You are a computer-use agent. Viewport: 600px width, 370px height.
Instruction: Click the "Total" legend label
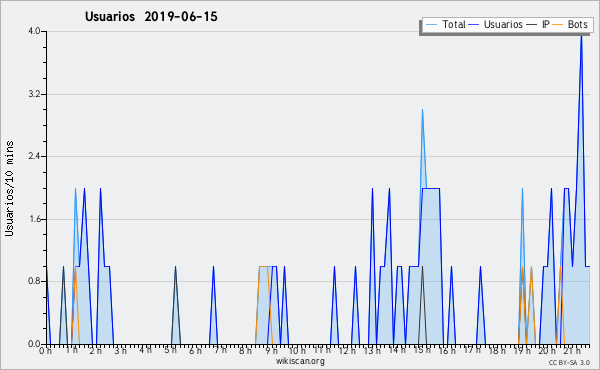click(x=454, y=24)
